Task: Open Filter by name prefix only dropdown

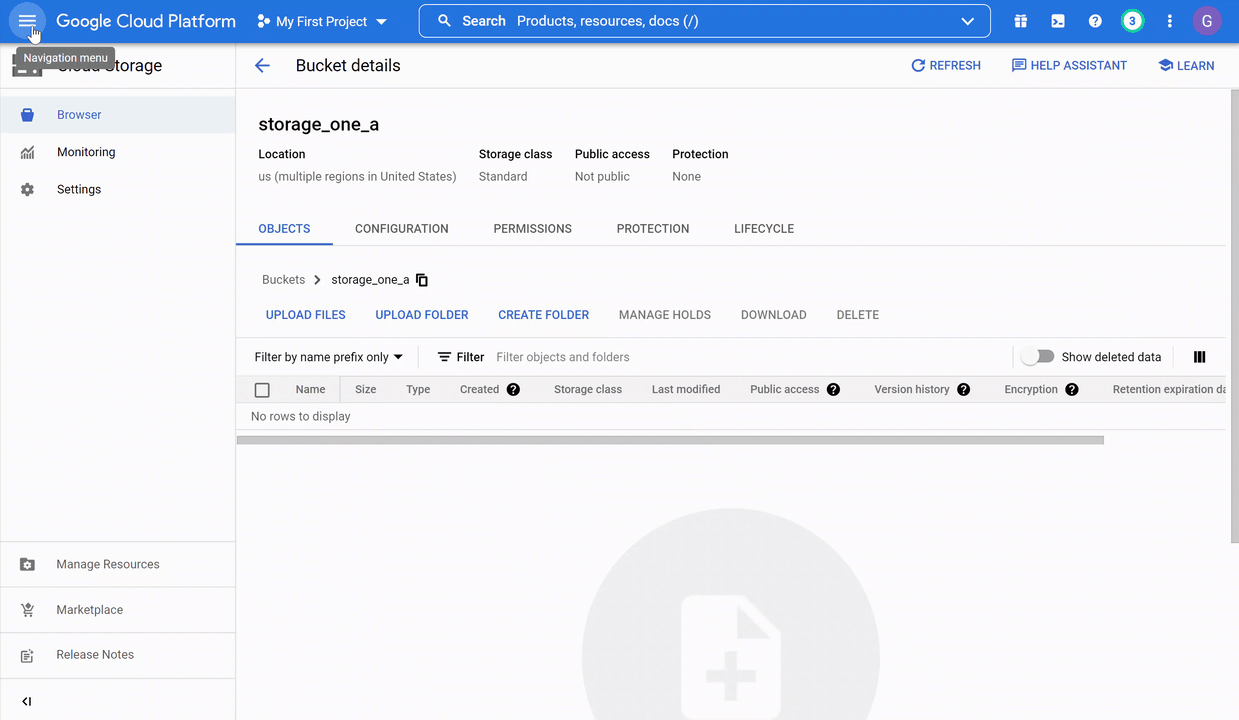Action: [x=329, y=357]
